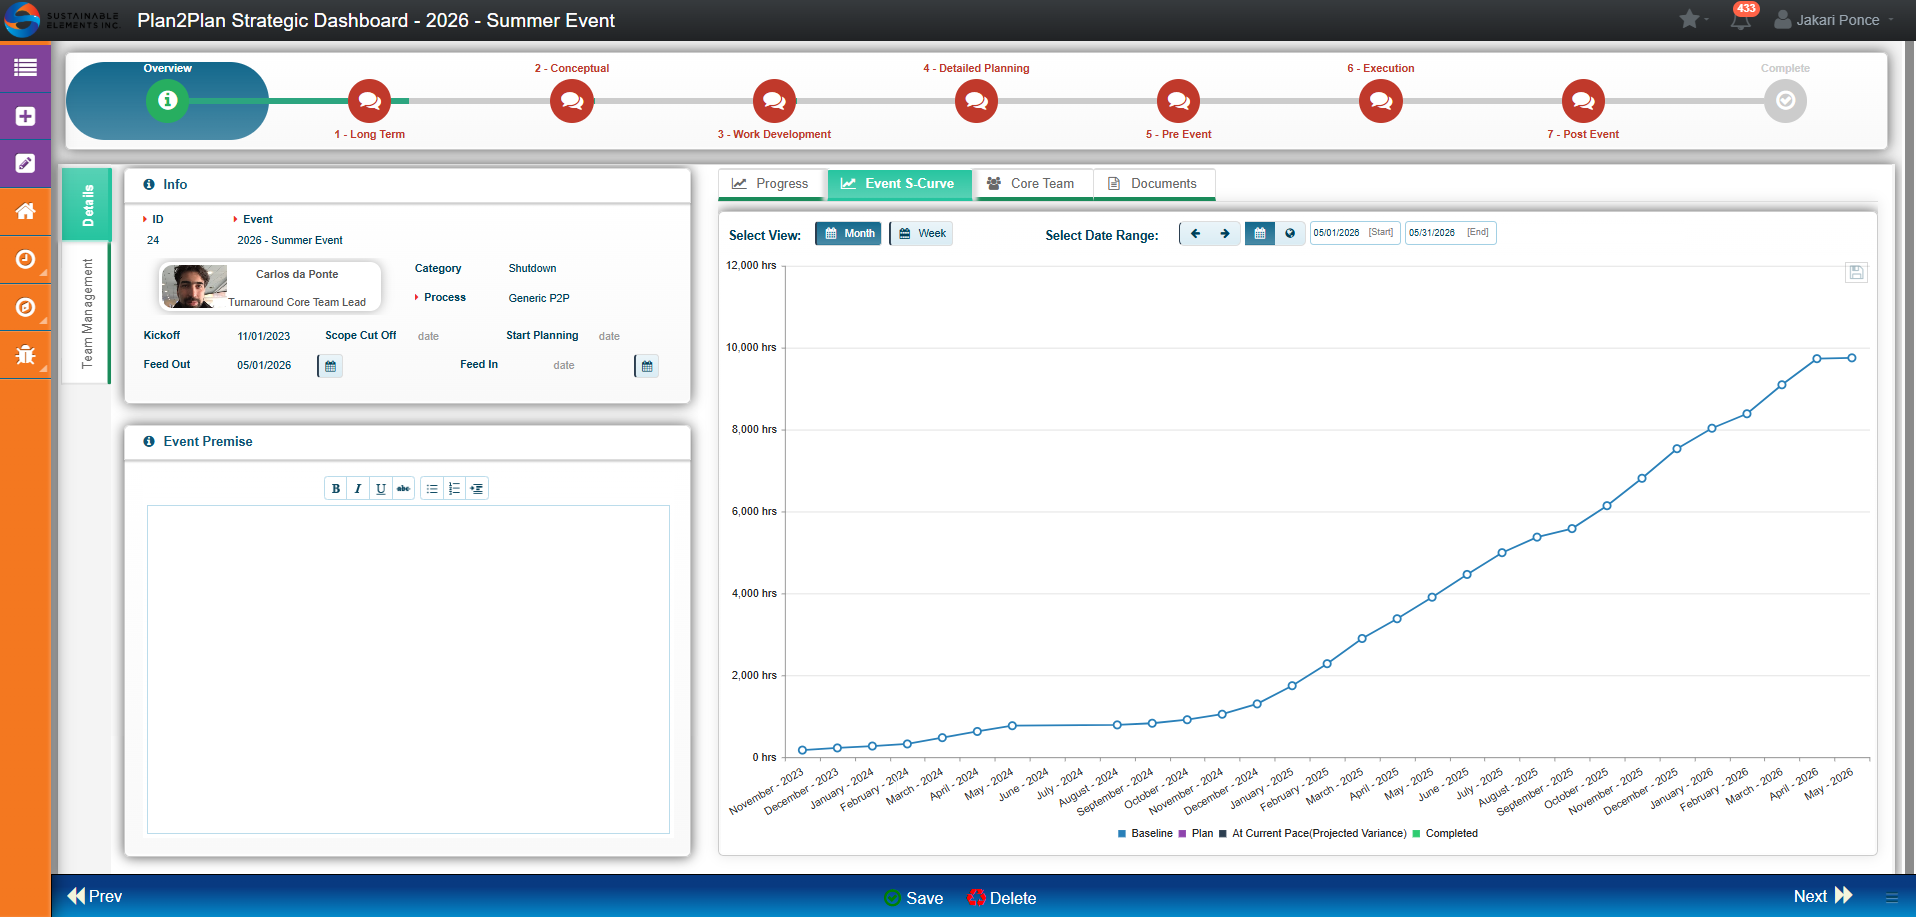Click the Feed Out date 05/01/2026
Screen dimensions: 1916x917
click(x=264, y=365)
